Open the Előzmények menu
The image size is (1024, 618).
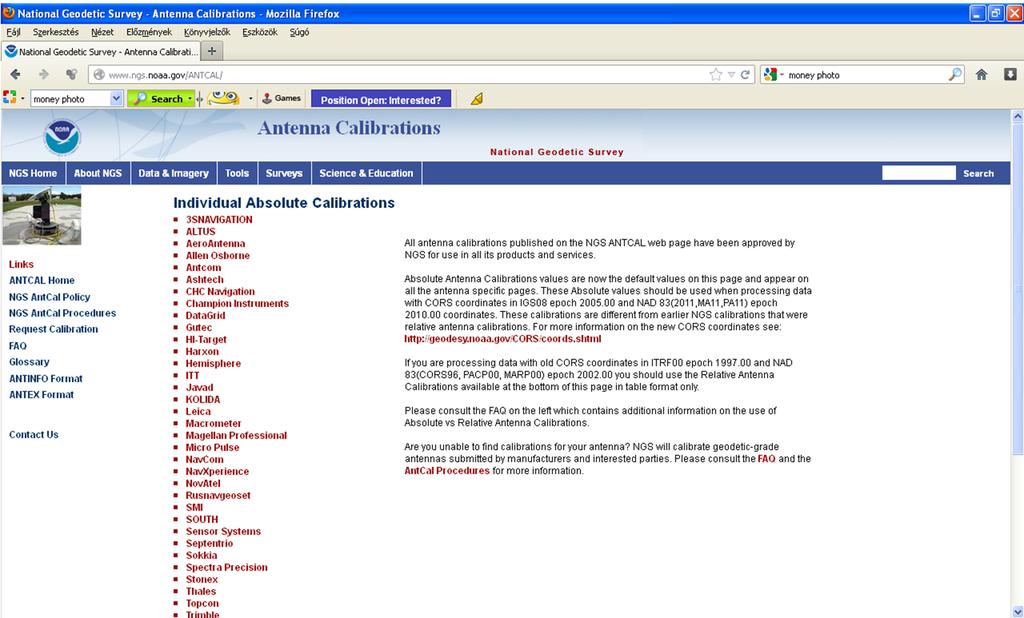tap(149, 32)
